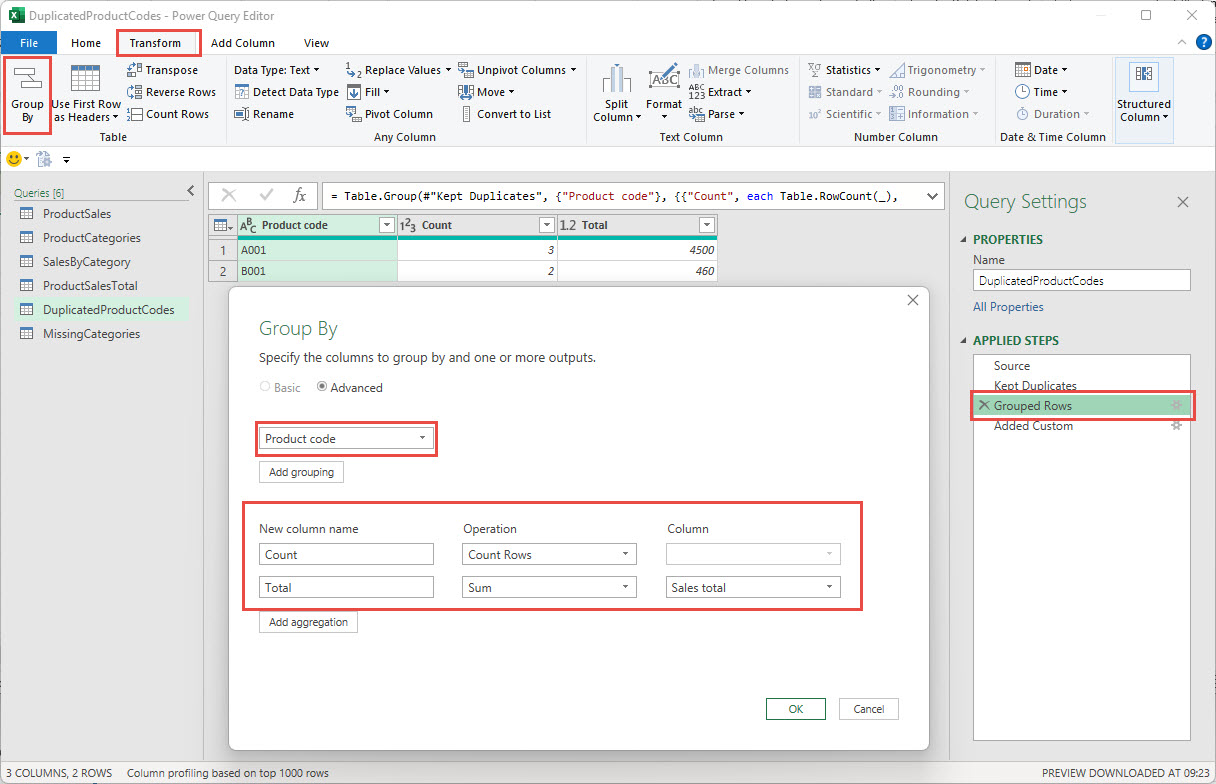The image size is (1216, 784).
Task: Click the Add aggregation button
Action: (307, 621)
